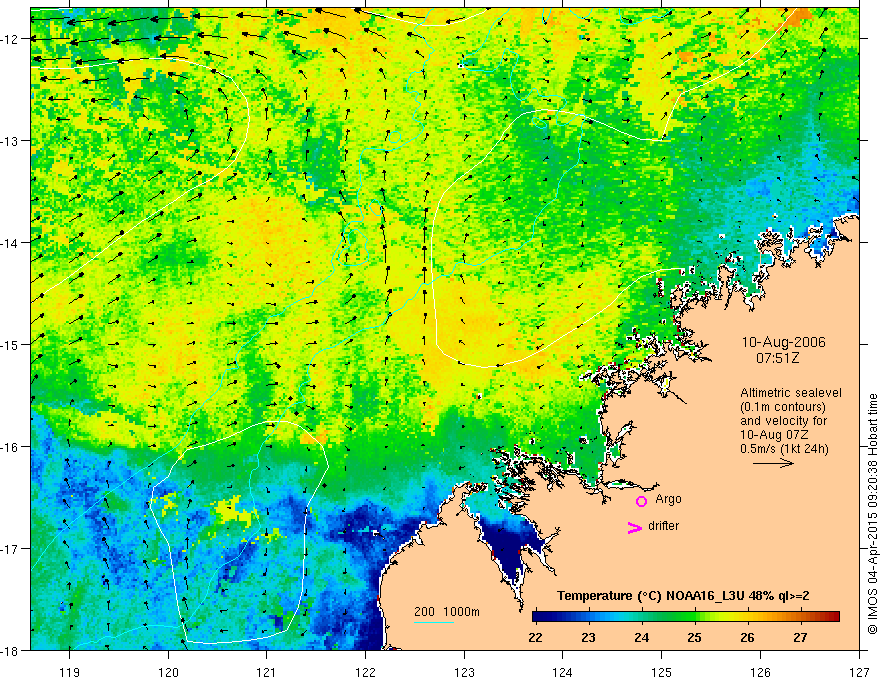Screen dimensions: 880x680
Task: Click the magenta Argo circle legend symbol
Action: [641, 500]
